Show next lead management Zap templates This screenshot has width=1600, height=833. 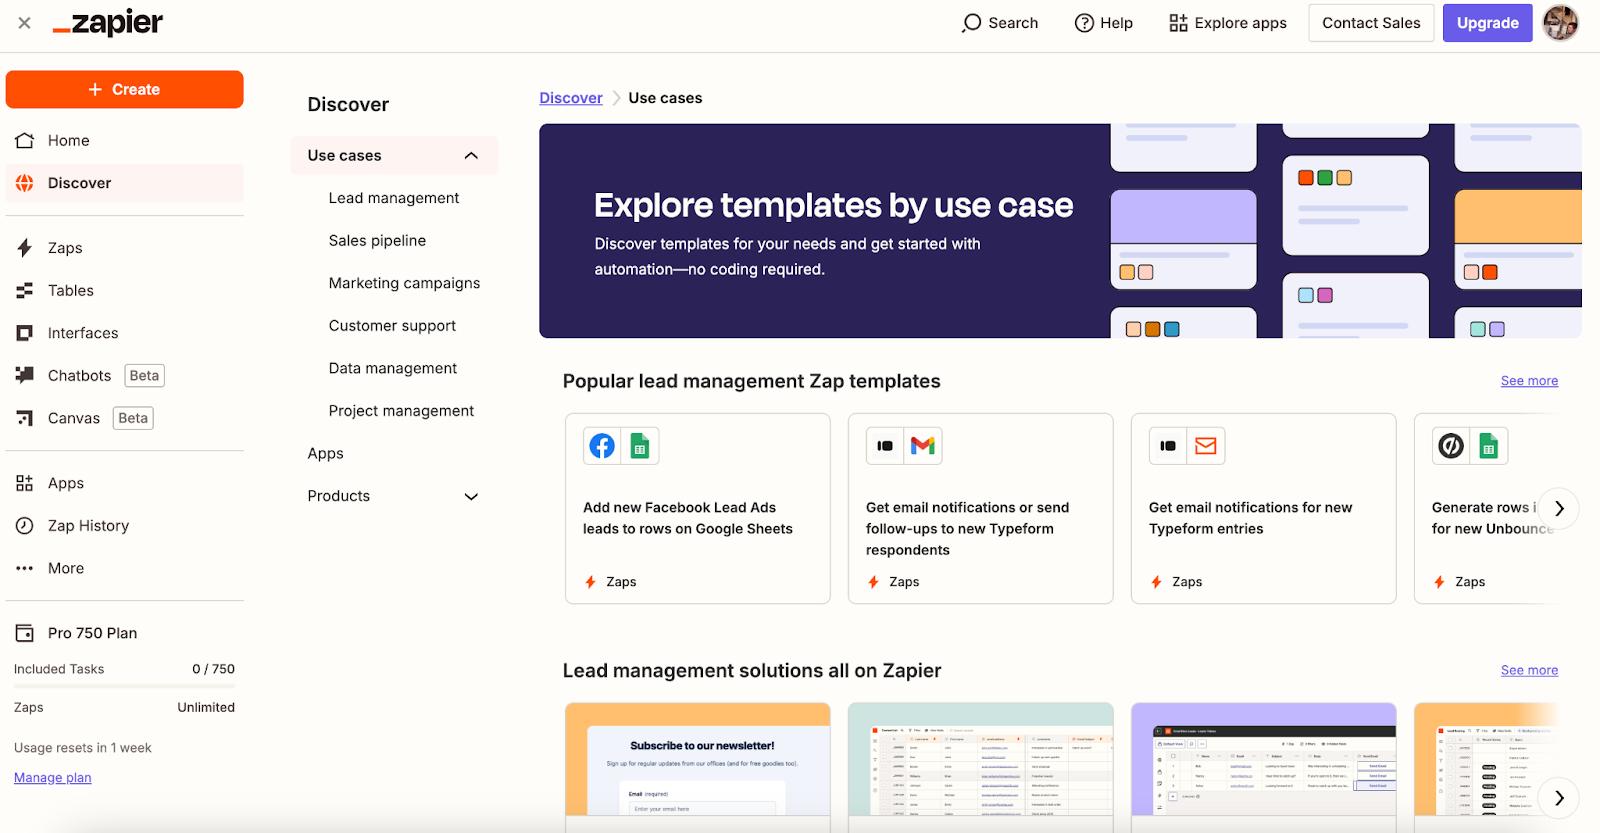pyautogui.click(x=1559, y=509)
